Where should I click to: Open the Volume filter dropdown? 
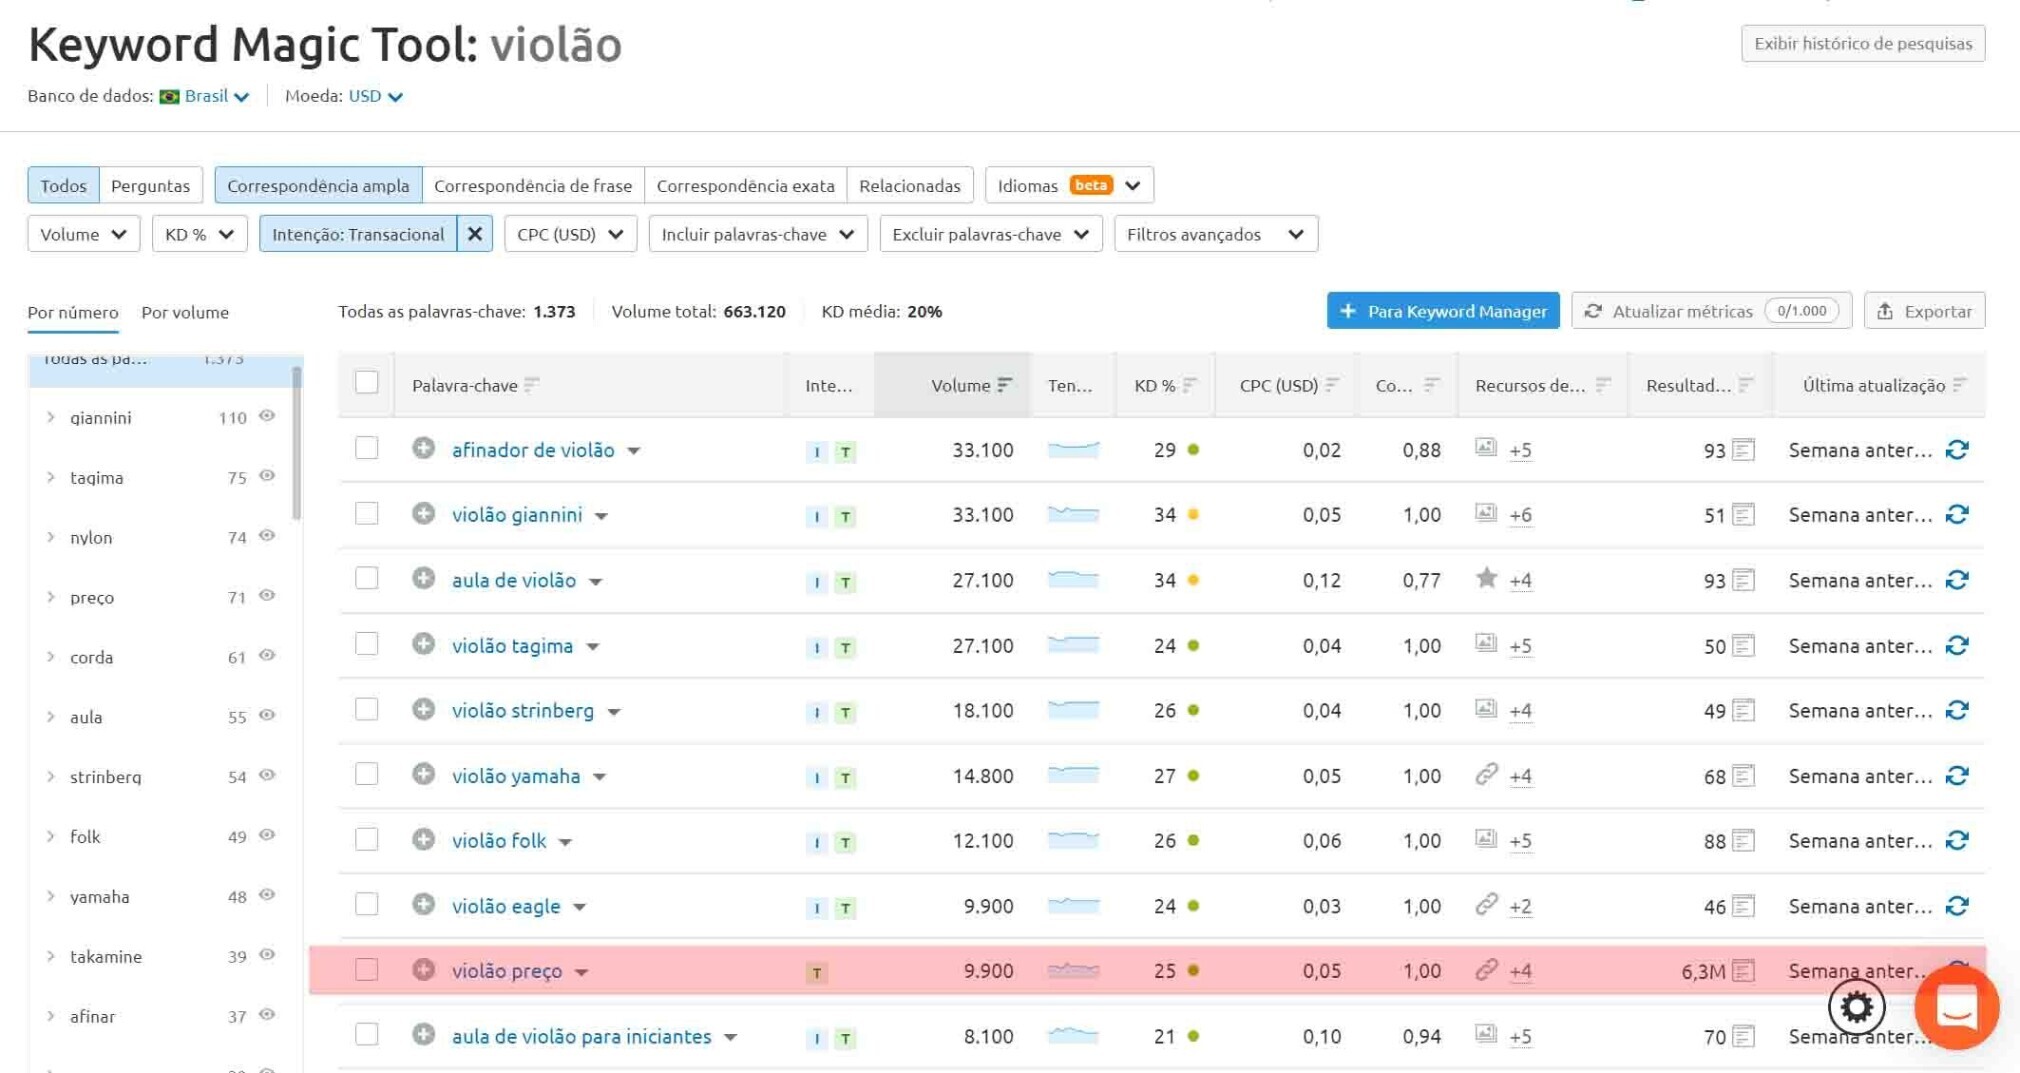[83, 233]
